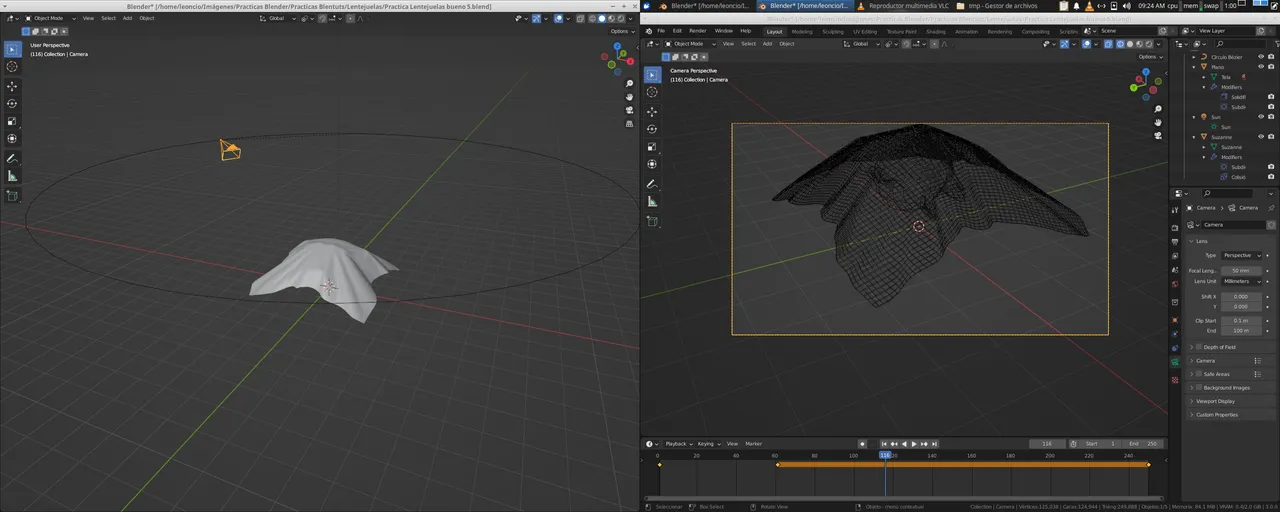Image resolution: width=1280 pixels, height=512 pixels.
Task: Collapse the Lens panel
Action: (1201, 241)
